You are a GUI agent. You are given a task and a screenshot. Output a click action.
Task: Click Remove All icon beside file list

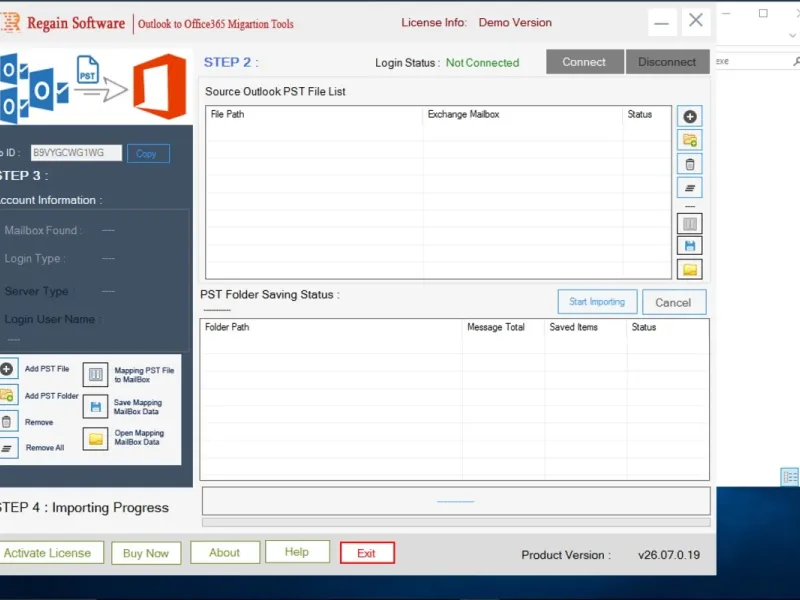click(x=690, y=188)
